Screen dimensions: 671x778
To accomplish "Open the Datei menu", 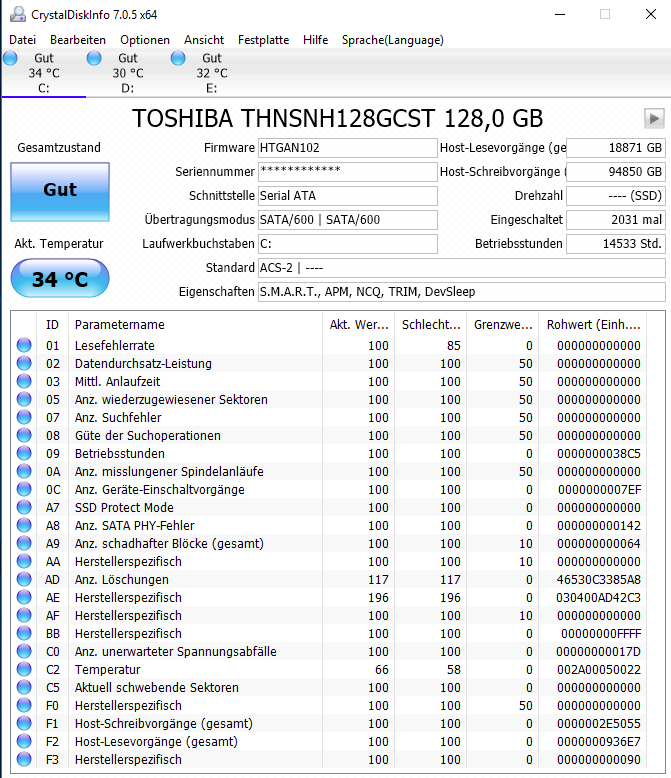I will 22,40.
